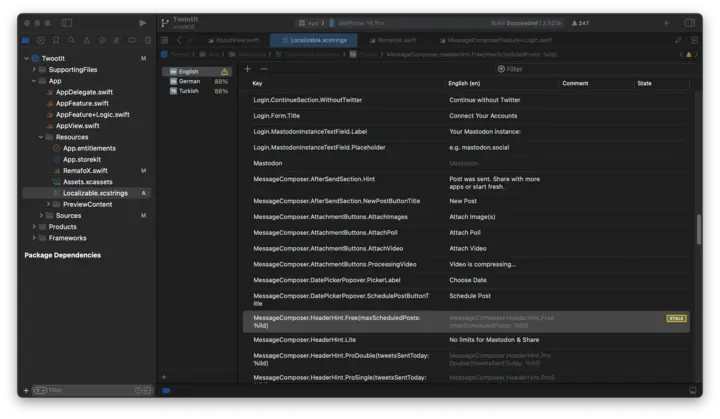
Task: Expand the Products group
Action: coord(34,227)
